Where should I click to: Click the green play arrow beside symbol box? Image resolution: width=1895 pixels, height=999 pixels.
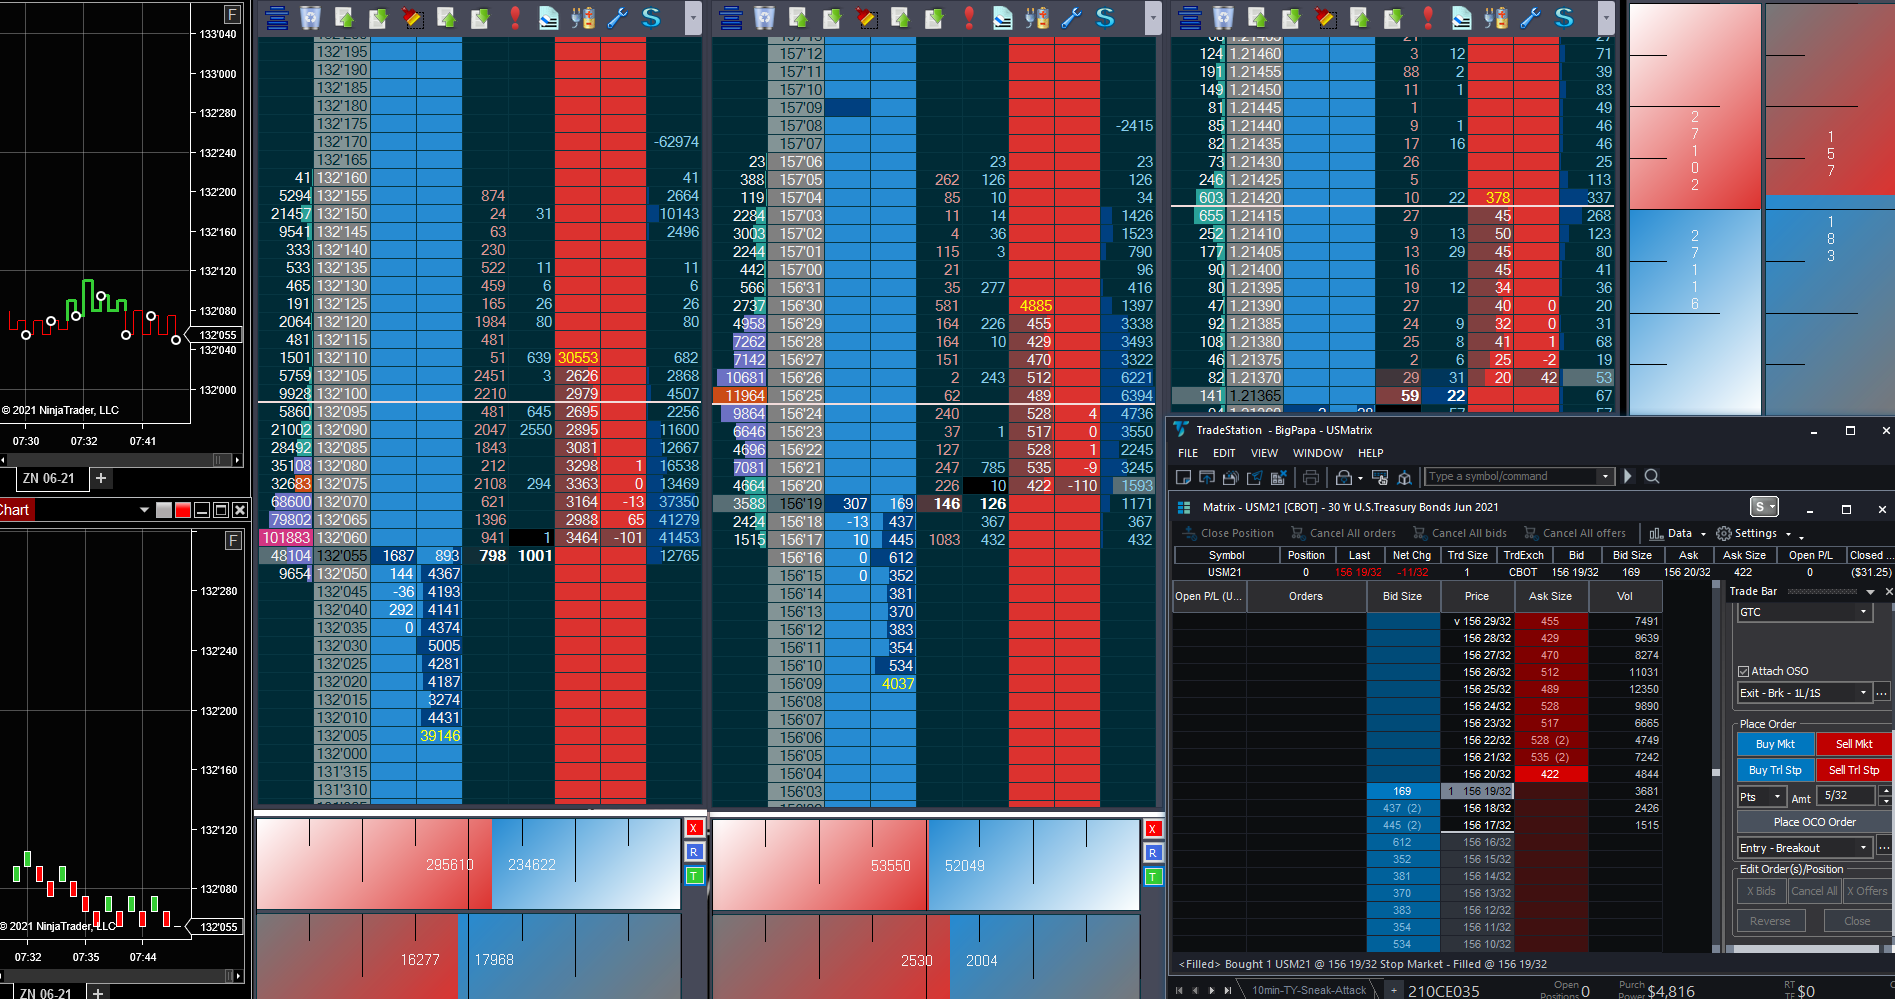(x=1628, y=476)
